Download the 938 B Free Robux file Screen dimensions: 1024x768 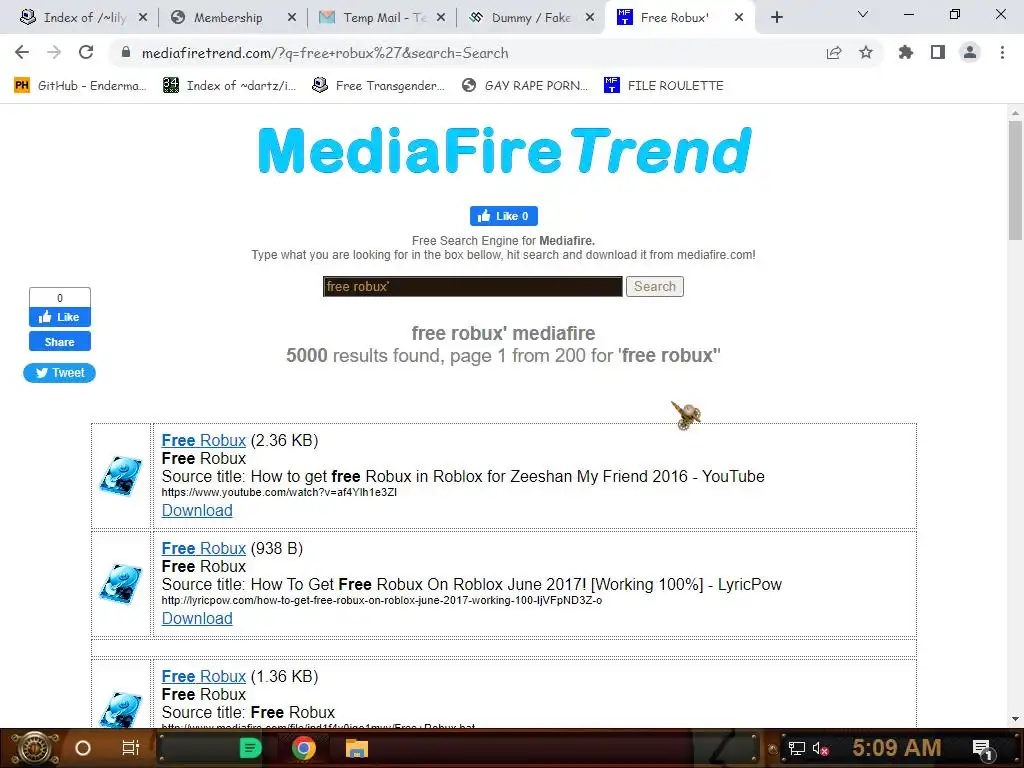click(197, 618)
